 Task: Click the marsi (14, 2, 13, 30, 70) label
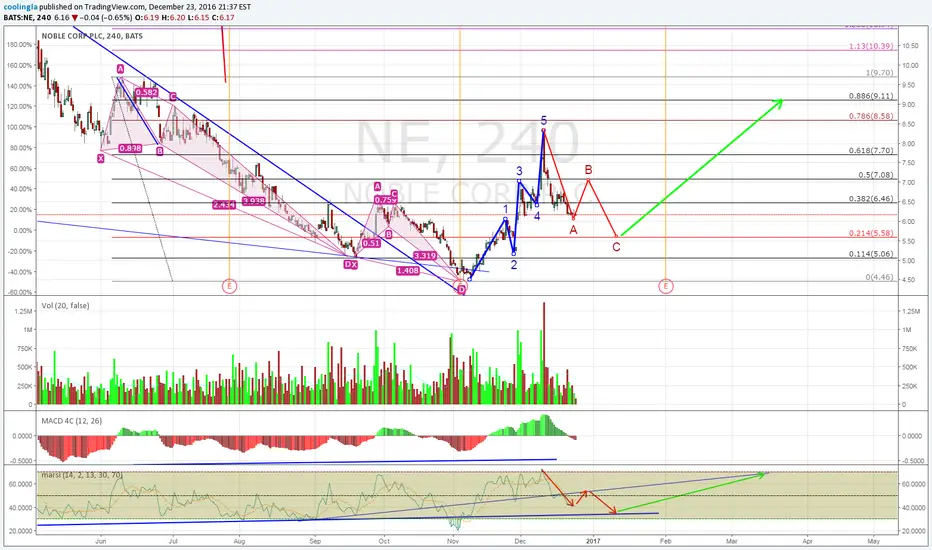tap(81, 475)
